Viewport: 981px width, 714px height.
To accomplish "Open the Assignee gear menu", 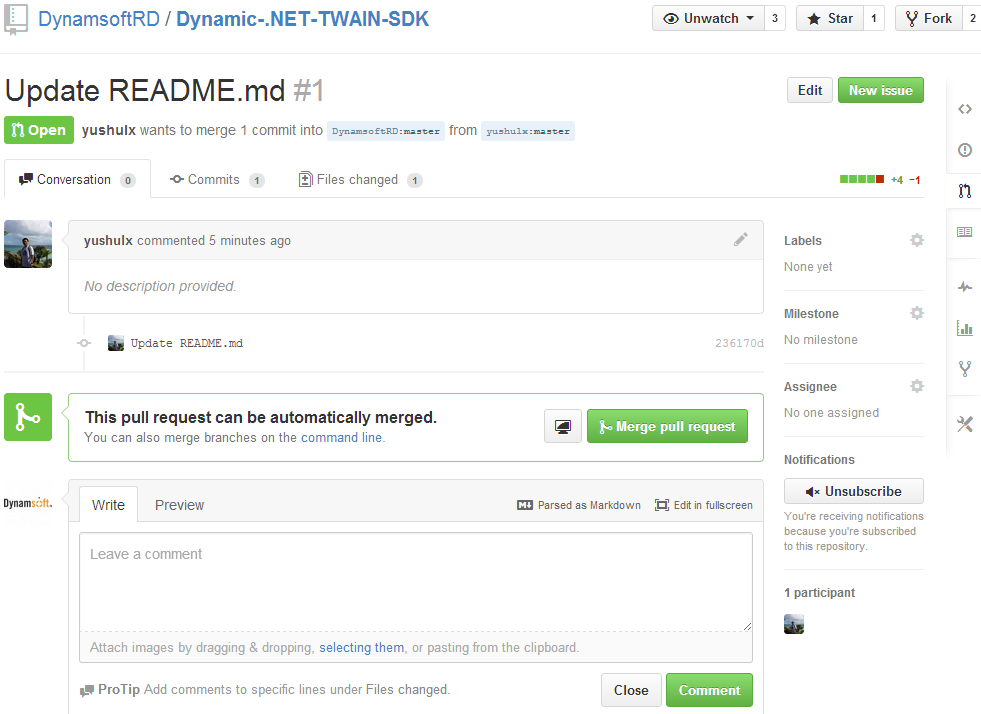I will [x=916, y=387].
